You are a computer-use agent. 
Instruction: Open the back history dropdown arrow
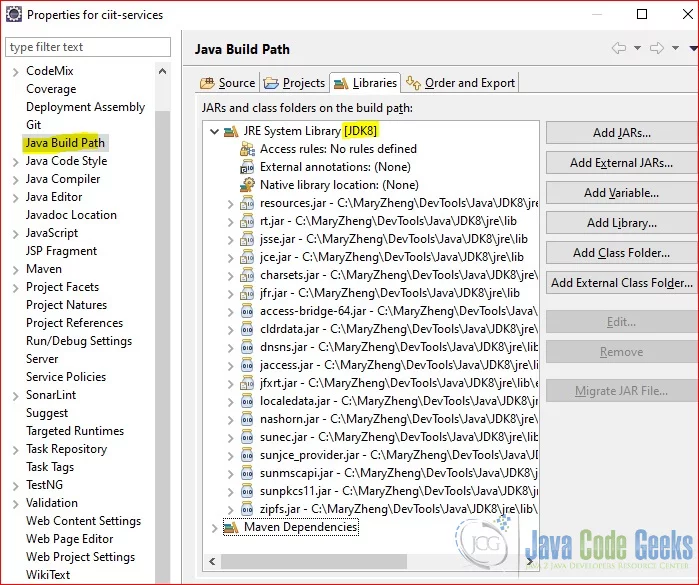(637, 48)
